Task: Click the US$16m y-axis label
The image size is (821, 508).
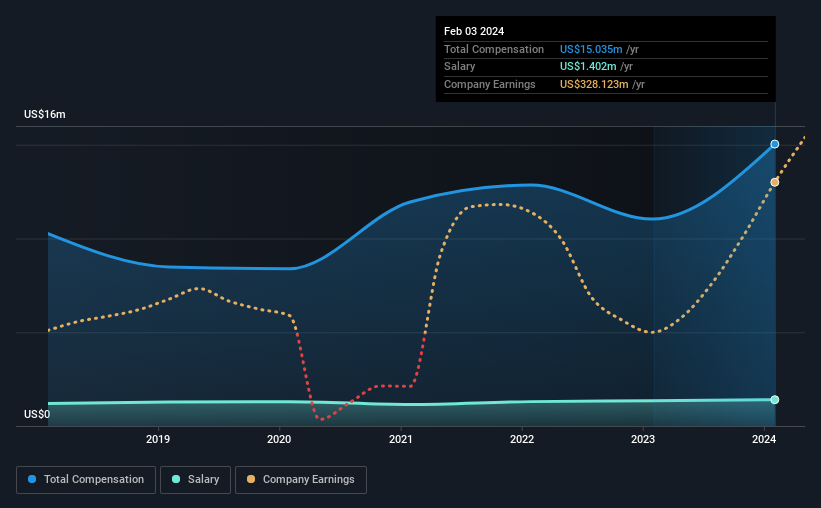Action: click(45, 114)
